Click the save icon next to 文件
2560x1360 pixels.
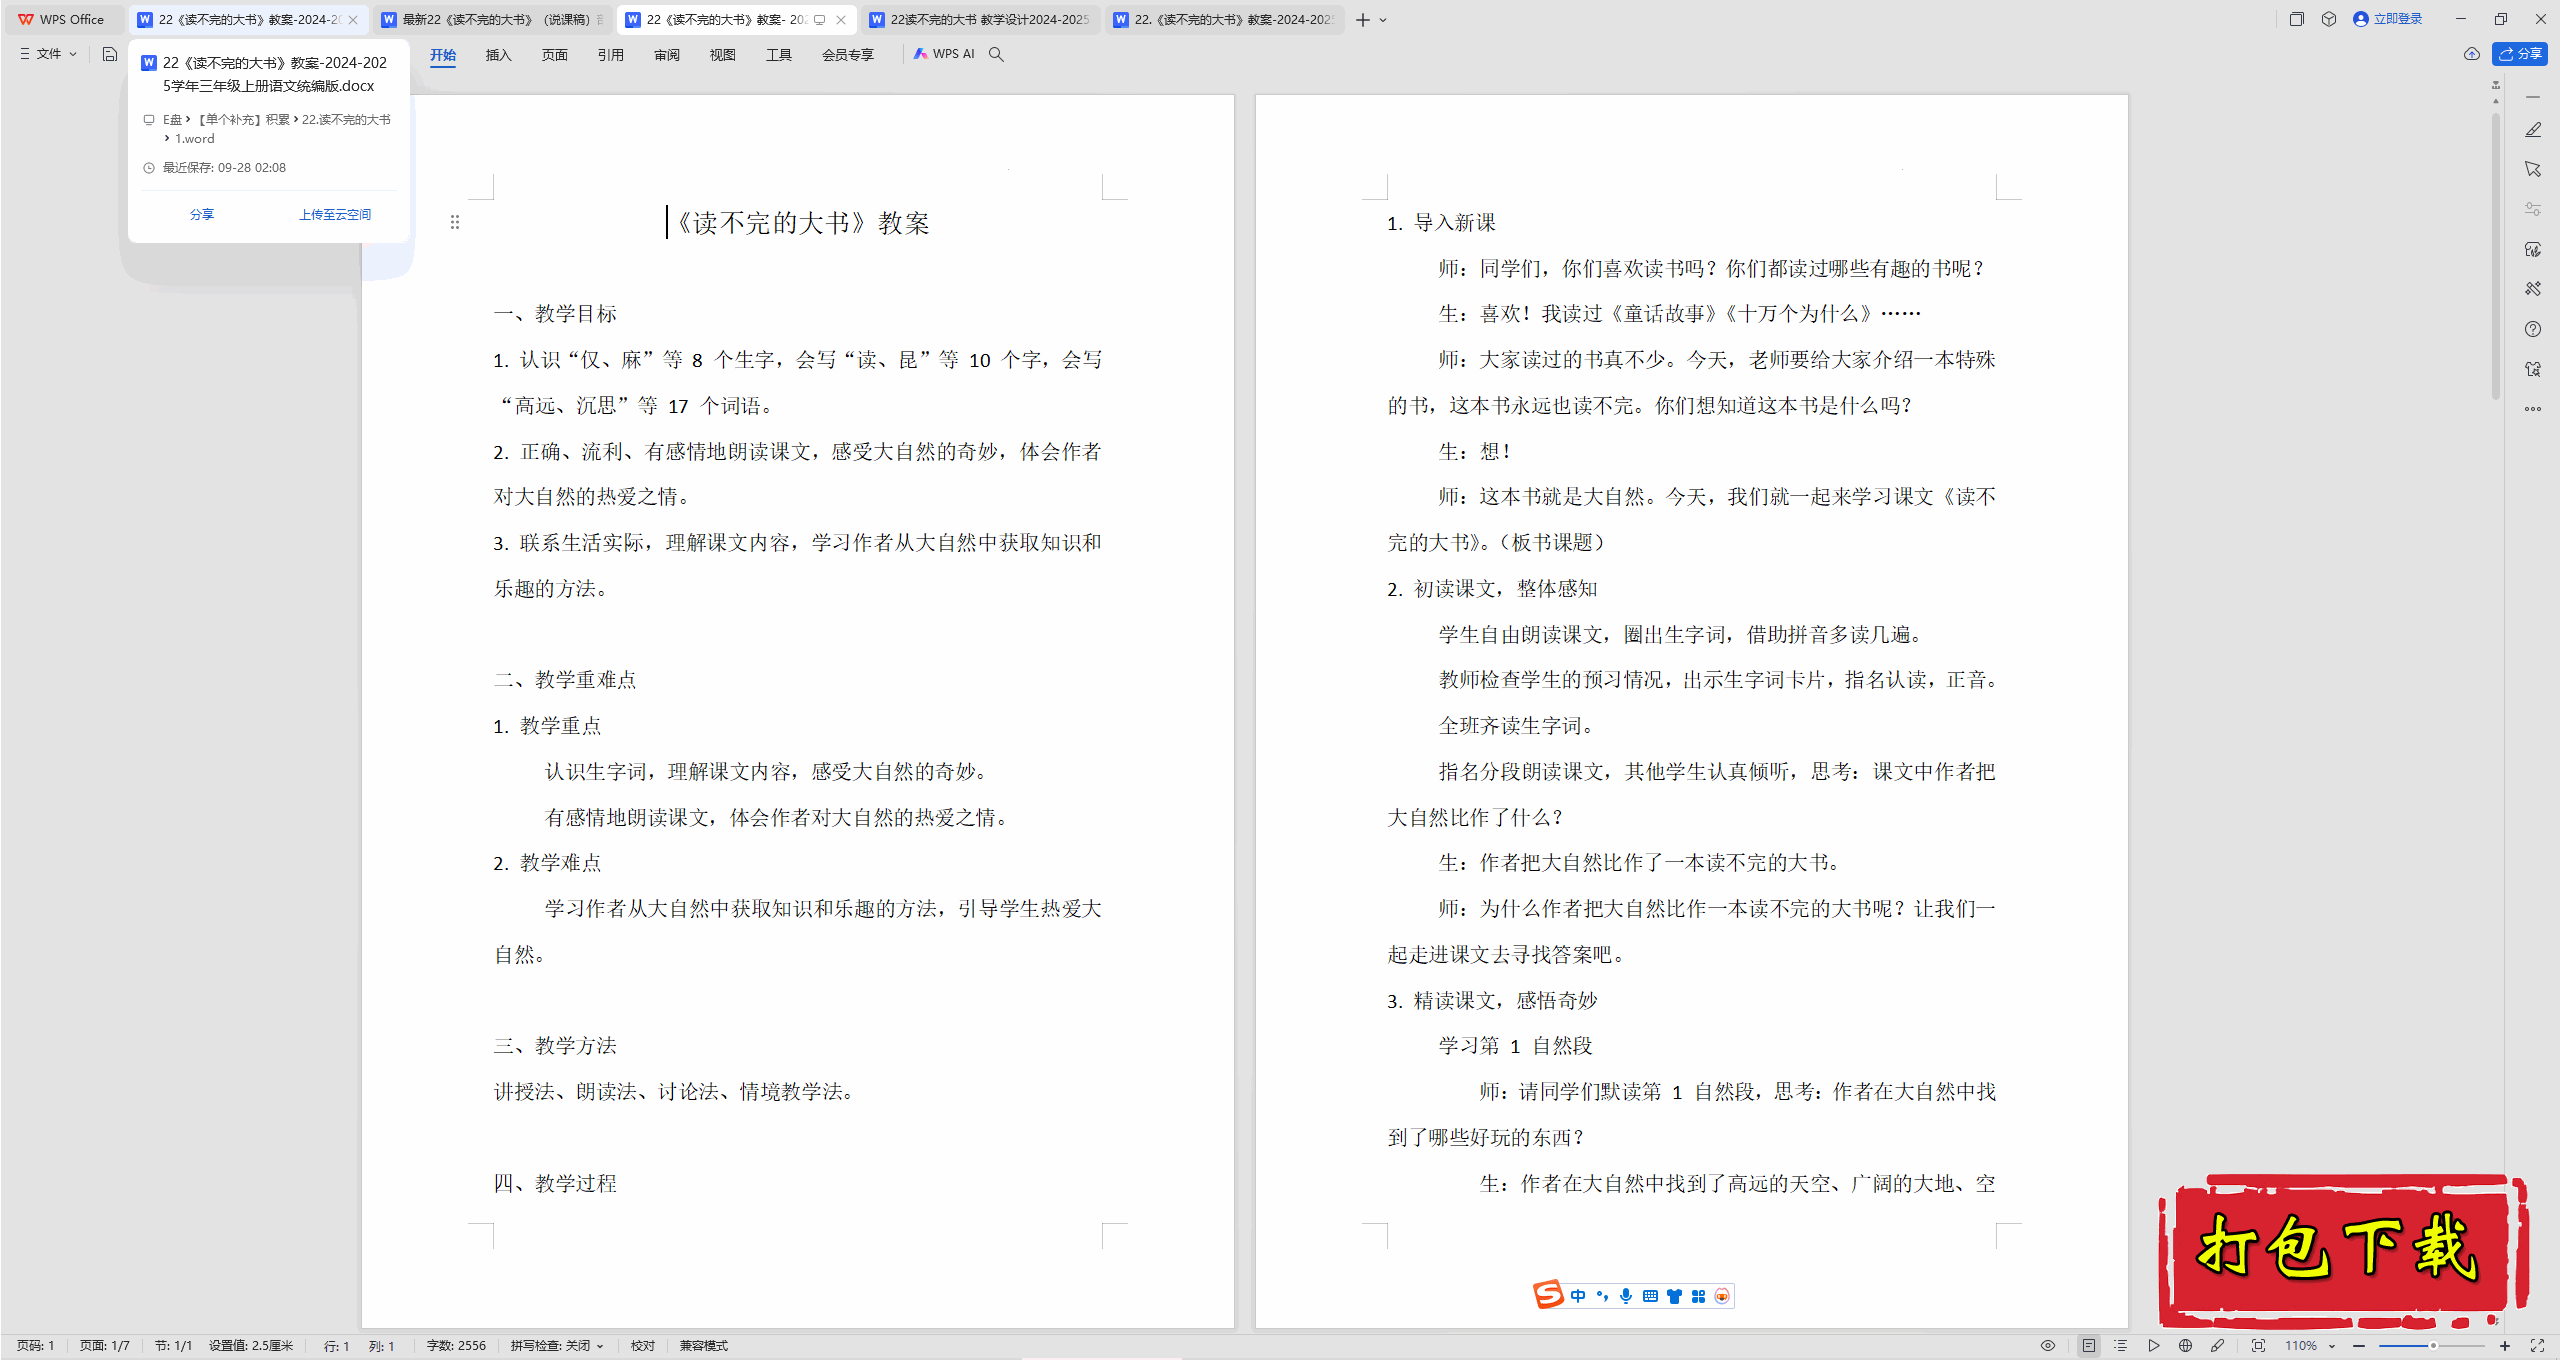[x=110, y=54]
